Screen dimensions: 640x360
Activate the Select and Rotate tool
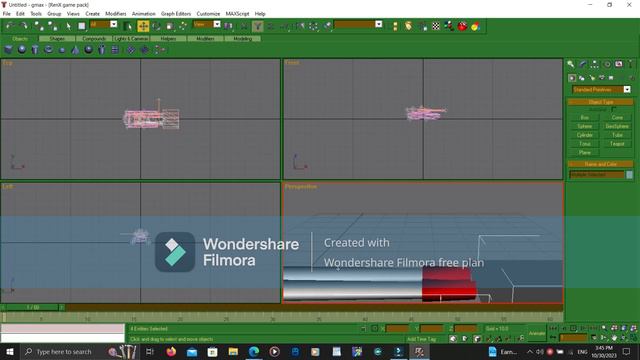click(156, 26)
